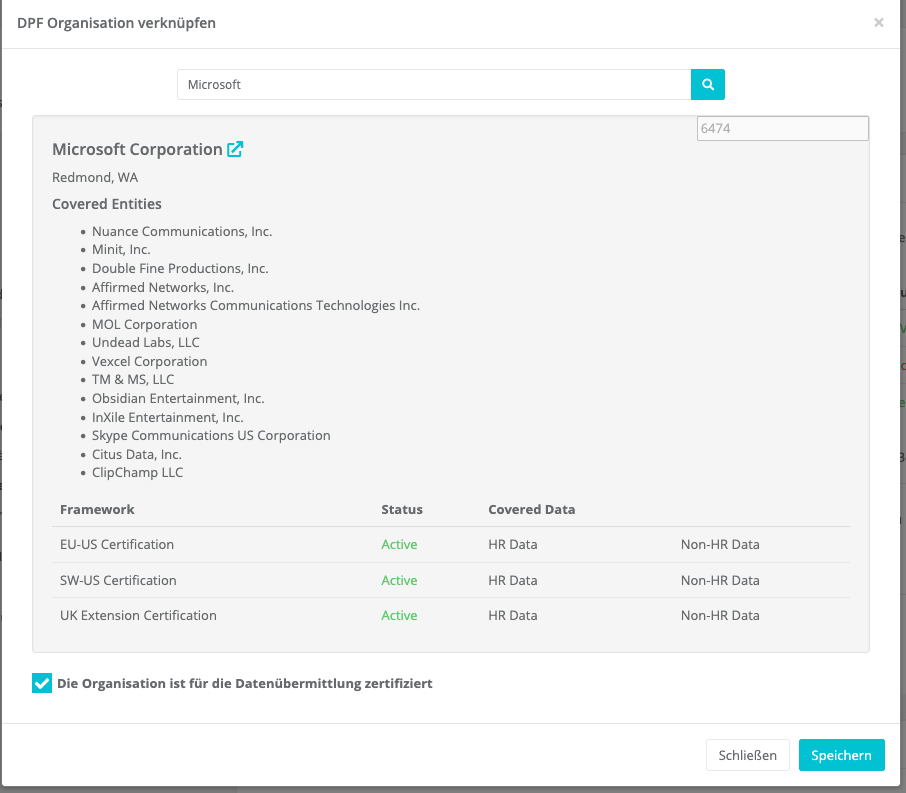The image size is (906, 793).
Task: Click the field showing 6474
Action: pos(782,129)
